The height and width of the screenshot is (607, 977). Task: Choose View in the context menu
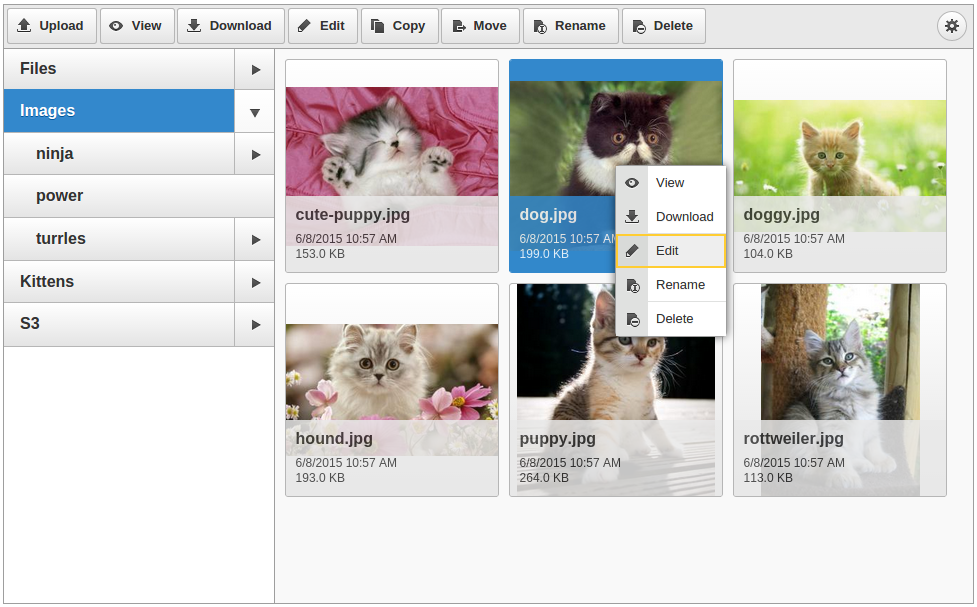[670, 183]
